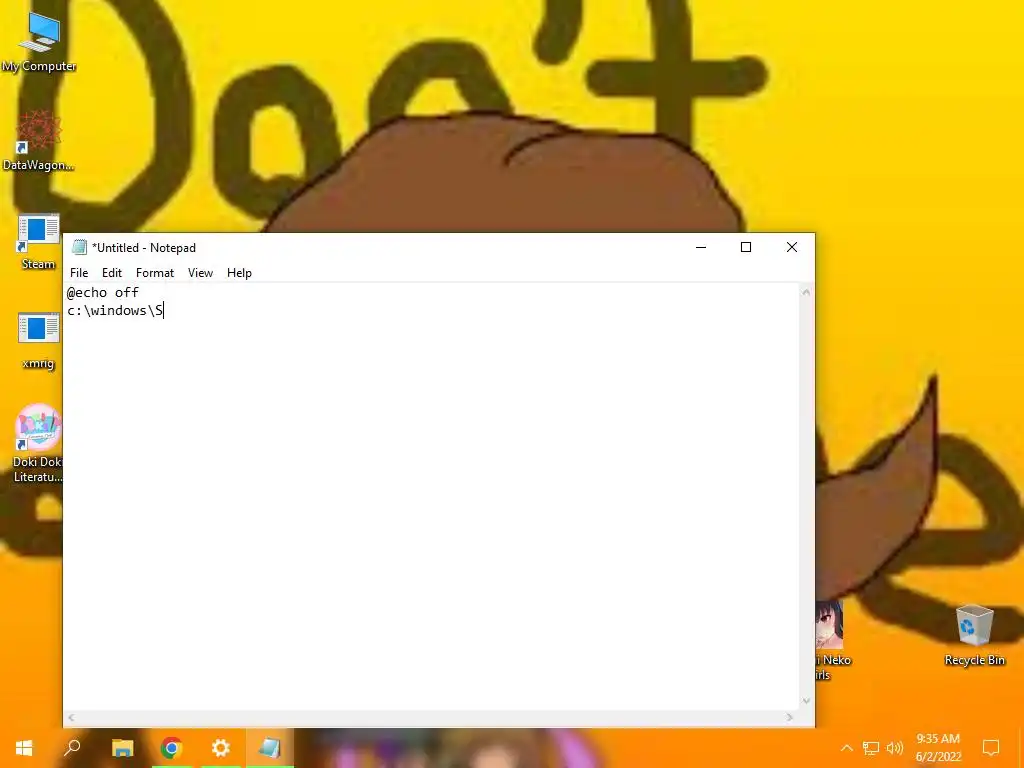Screen dimensions: 1024x768
Task: Open Settings gear in taskbar
Action: [220, 748]
